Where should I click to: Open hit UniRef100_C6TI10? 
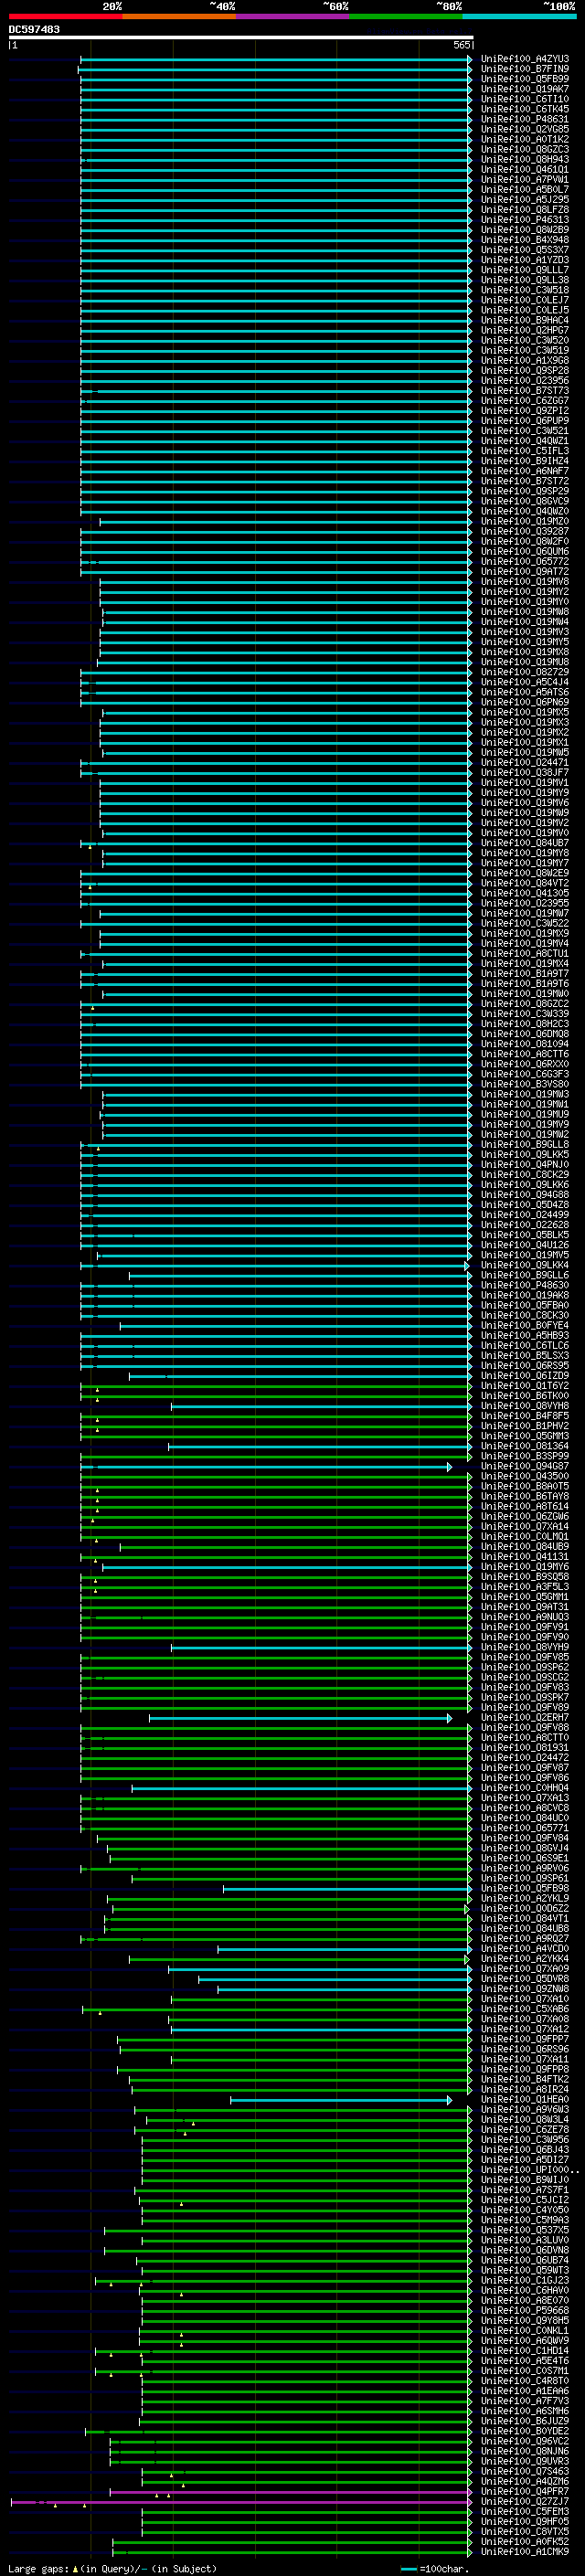coord(525,99)
